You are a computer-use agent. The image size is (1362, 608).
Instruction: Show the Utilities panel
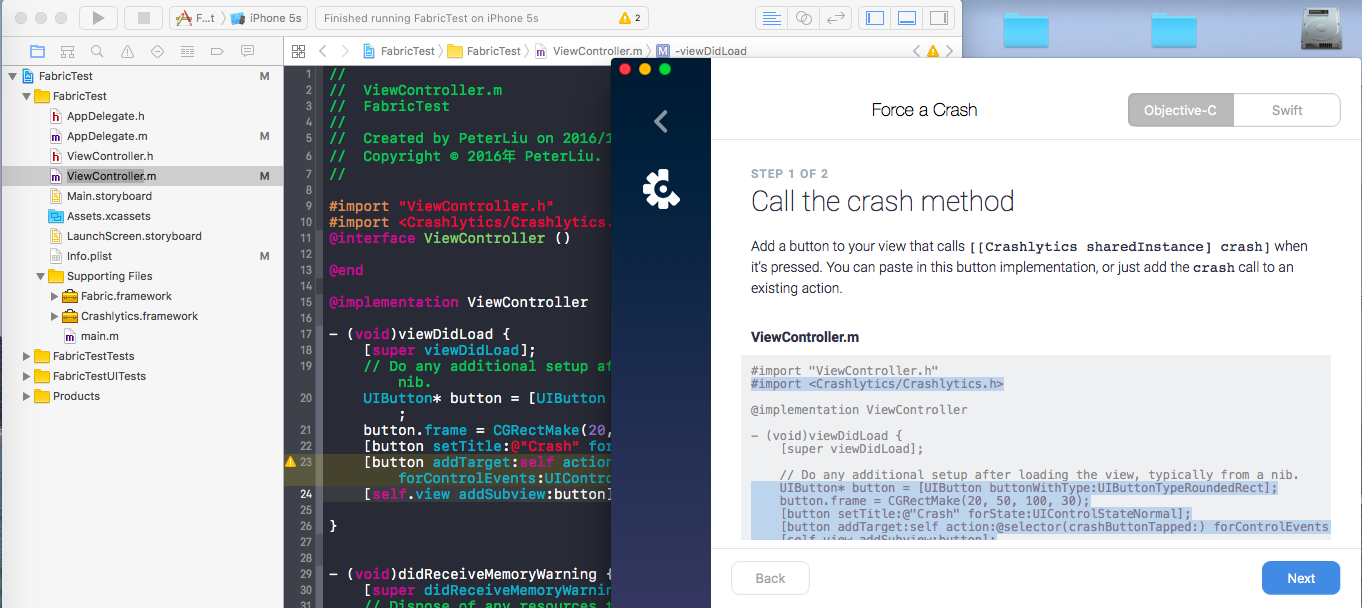click(x=939, y=17)
